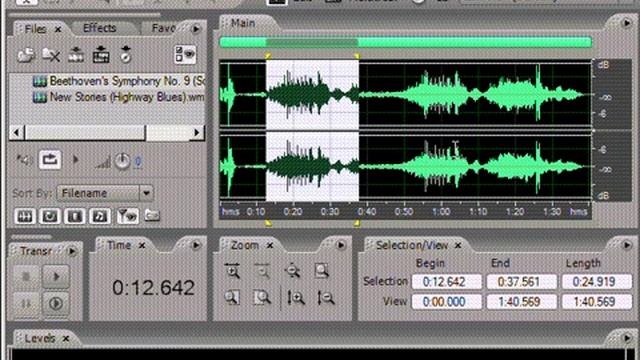This screenshot has width=640, height=360.
Task: Select the Main panel tab
Action: click(x=243, y=23)
